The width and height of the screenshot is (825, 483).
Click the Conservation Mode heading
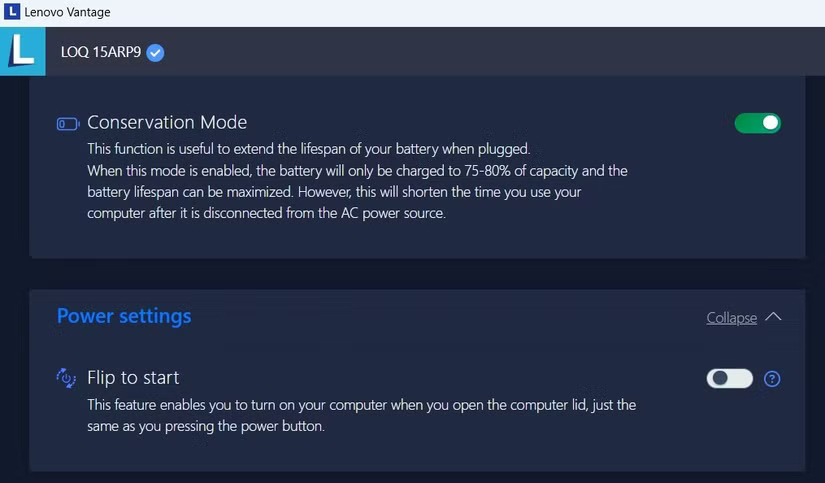(x=167, y=123)
